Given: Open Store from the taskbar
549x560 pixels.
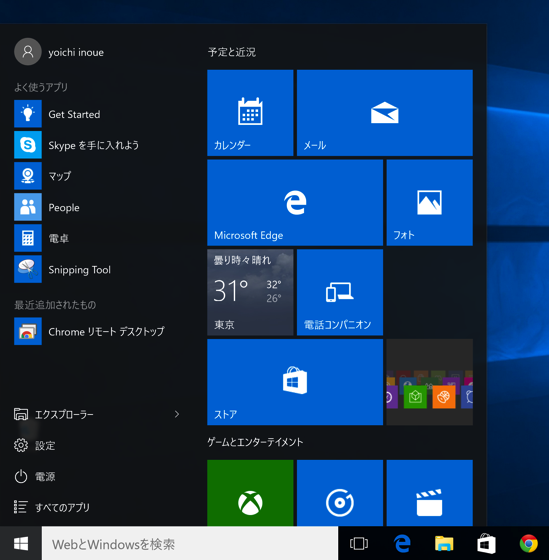Looking at the screenshot, I should pyautogui.click(x=486, y=544).
